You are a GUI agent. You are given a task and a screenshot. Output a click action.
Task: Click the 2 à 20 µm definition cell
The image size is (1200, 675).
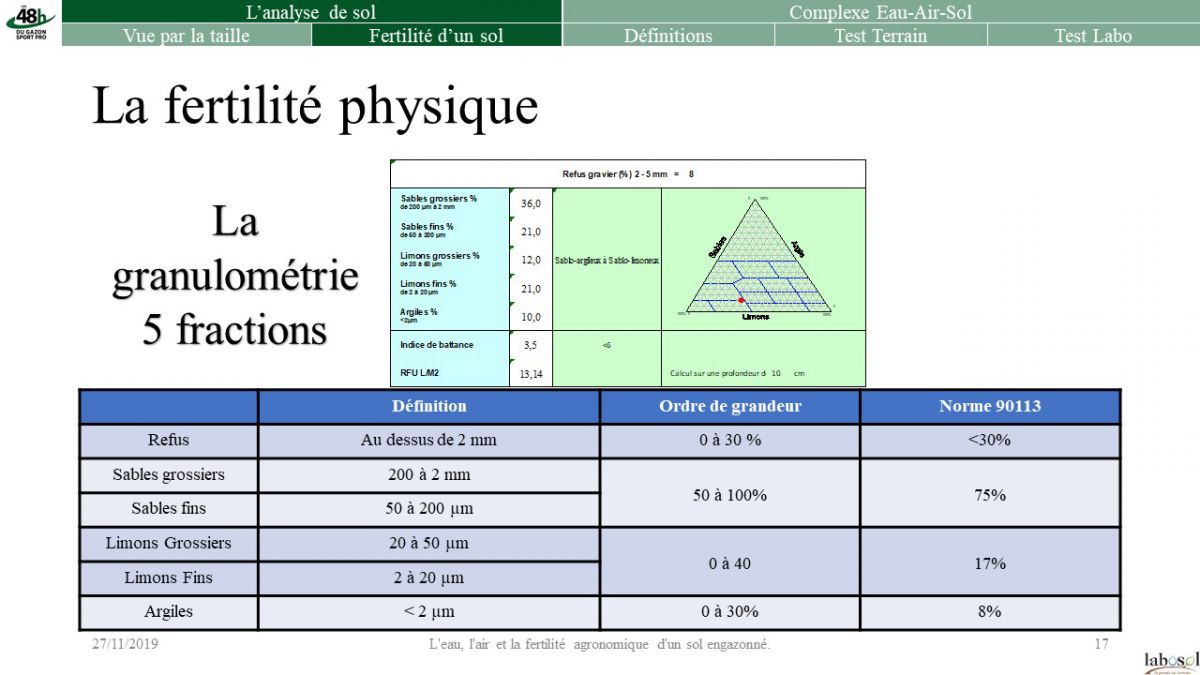point(429,578)
